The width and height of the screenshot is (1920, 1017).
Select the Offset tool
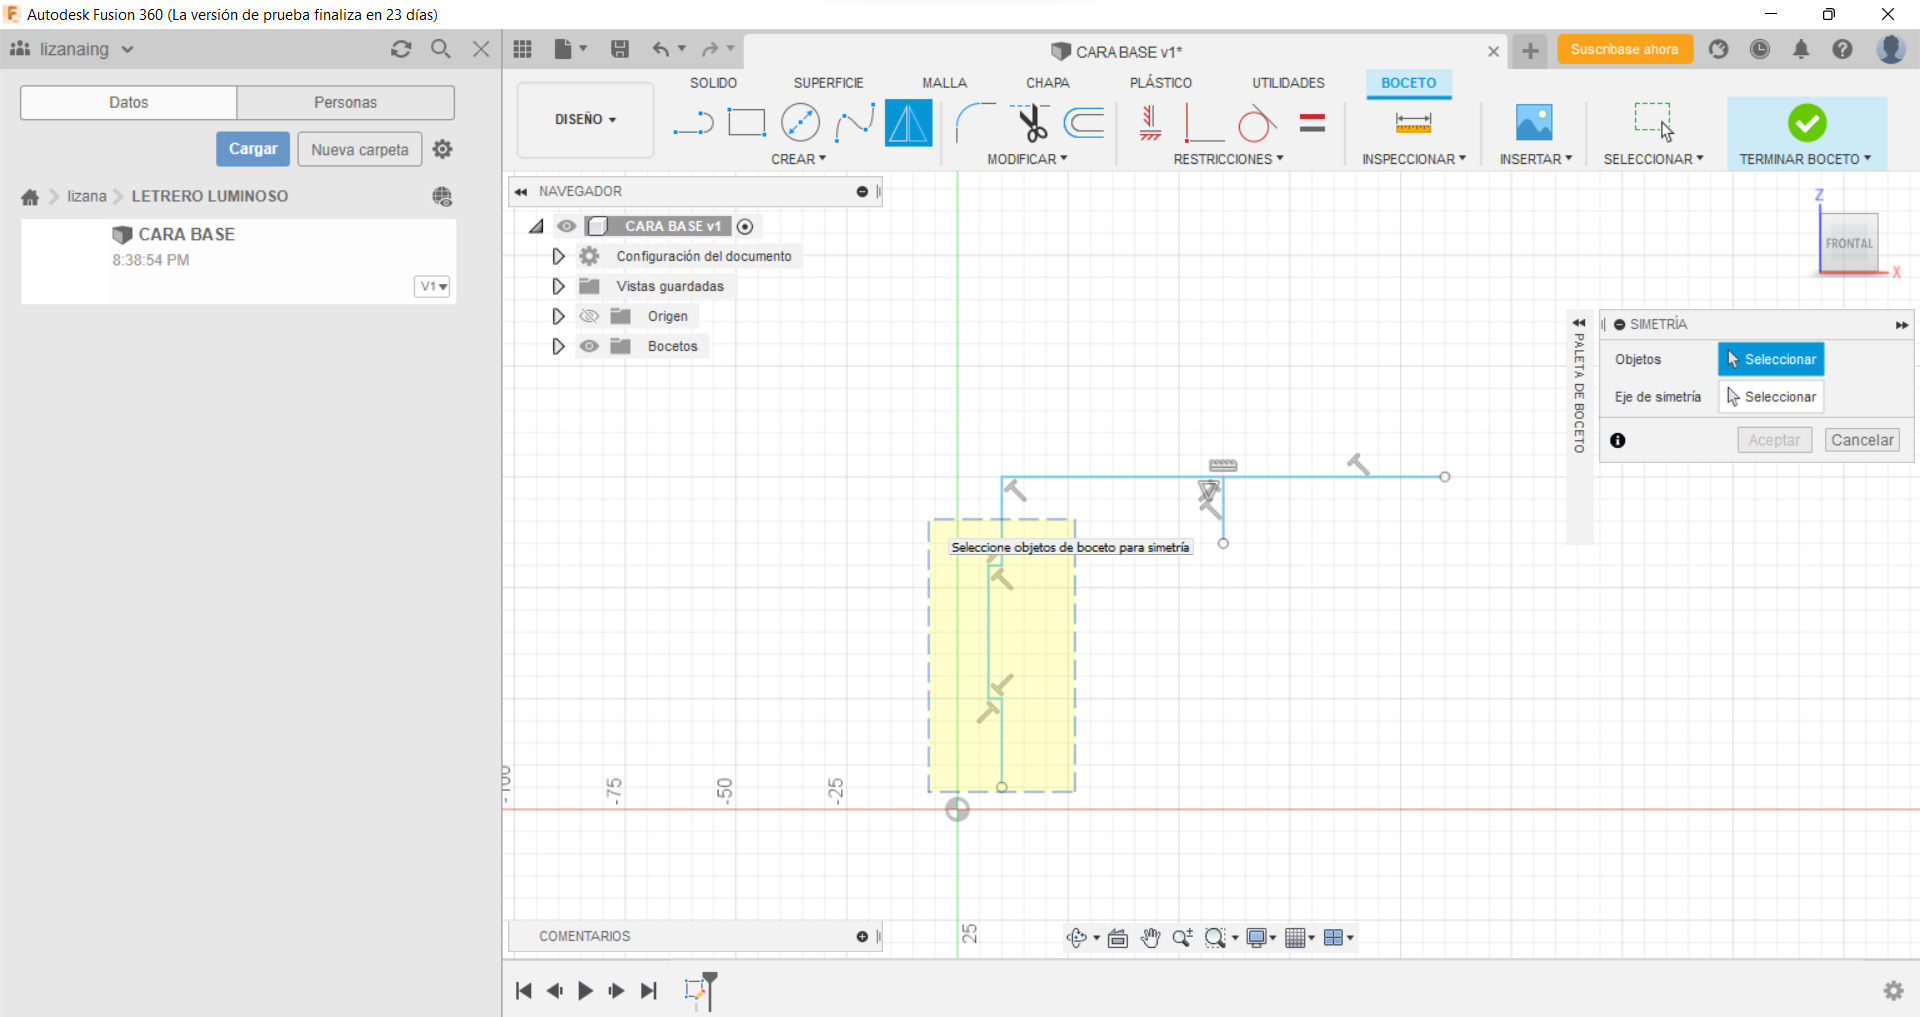click(x=1084, y=123)
